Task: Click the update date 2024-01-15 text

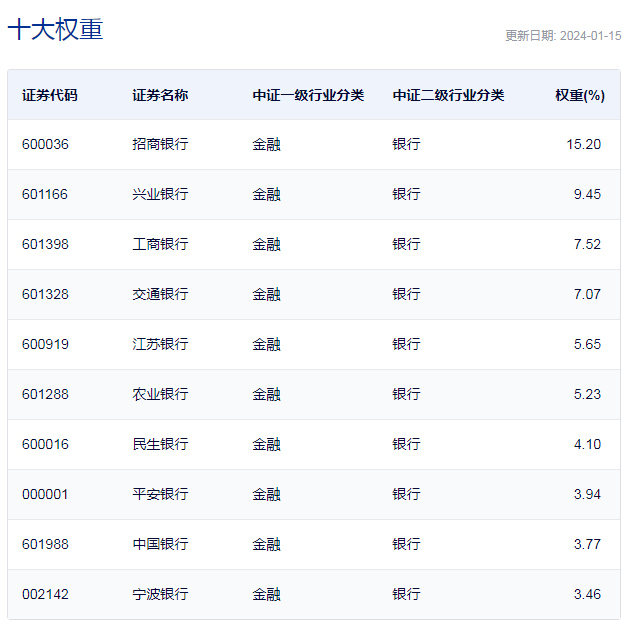Action: point(563,36)
